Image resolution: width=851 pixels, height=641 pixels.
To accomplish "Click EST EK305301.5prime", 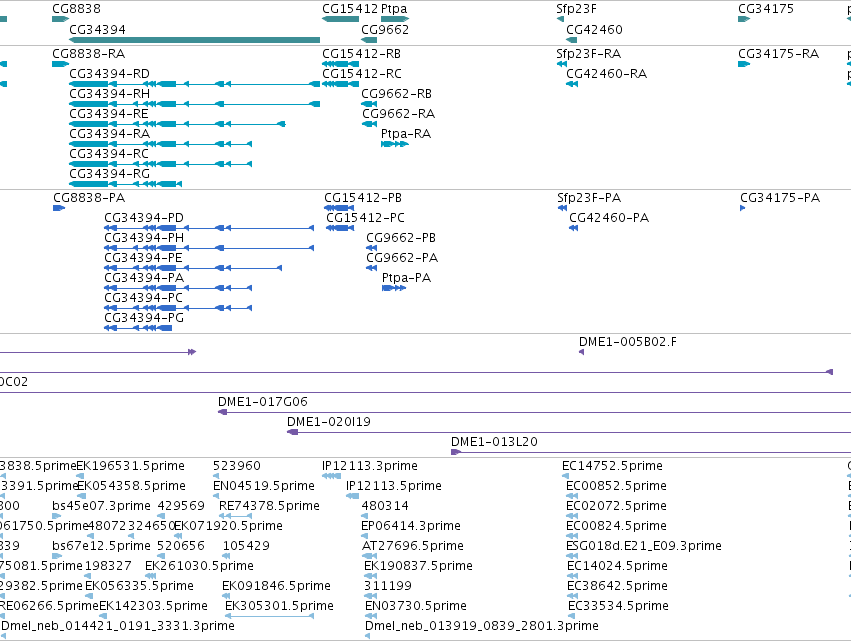I will pos(280,606).
